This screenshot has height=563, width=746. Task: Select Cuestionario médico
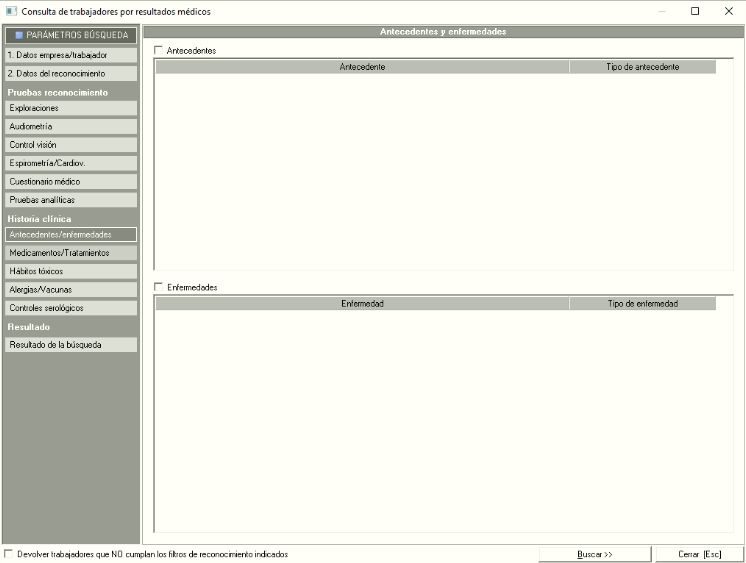[x=70, y=182]
